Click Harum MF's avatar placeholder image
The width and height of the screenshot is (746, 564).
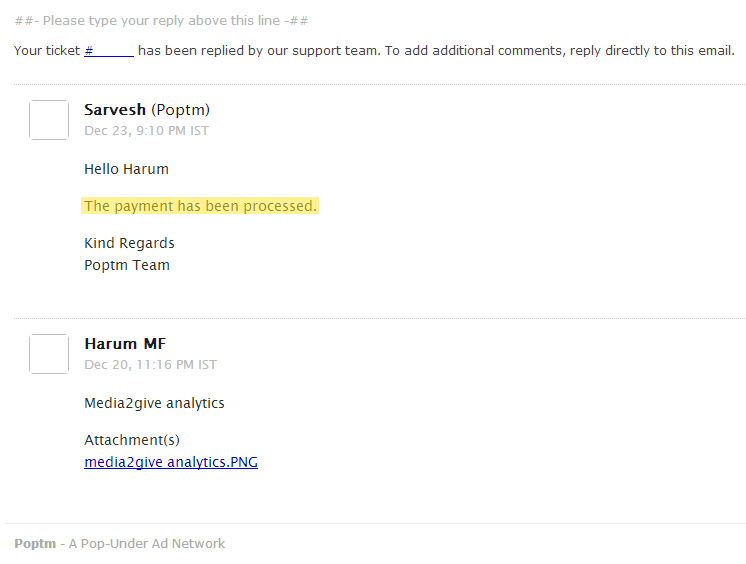pyautogui.click(x=49, y=354)
